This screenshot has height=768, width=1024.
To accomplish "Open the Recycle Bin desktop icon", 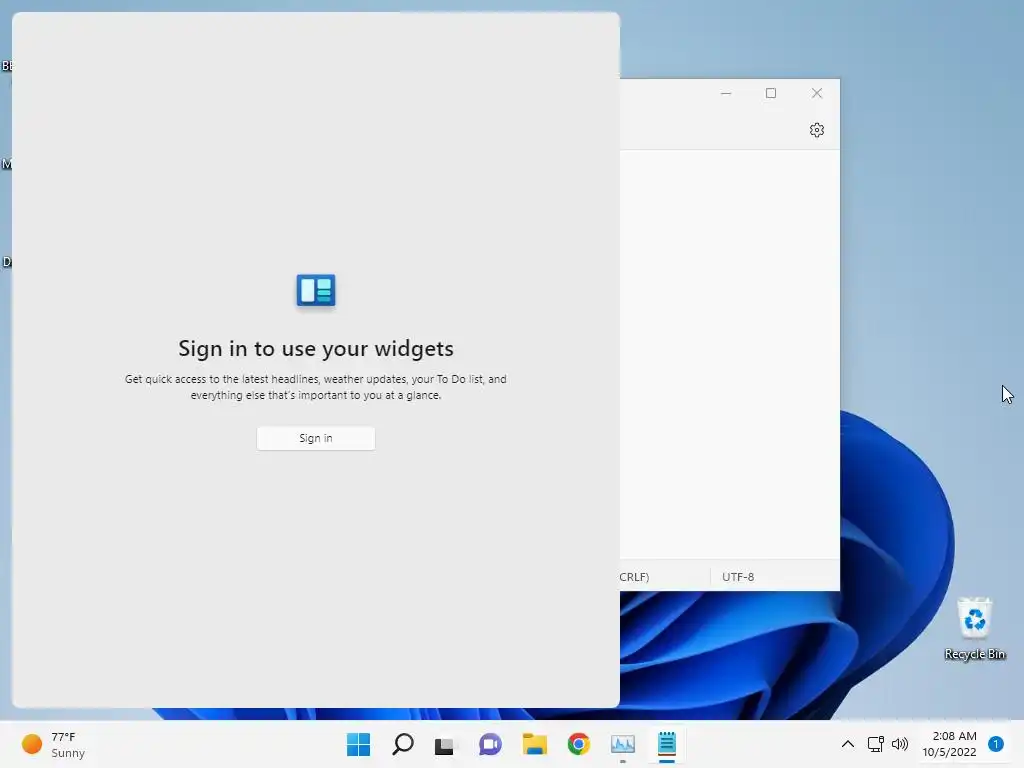I will tap(974, 628).
